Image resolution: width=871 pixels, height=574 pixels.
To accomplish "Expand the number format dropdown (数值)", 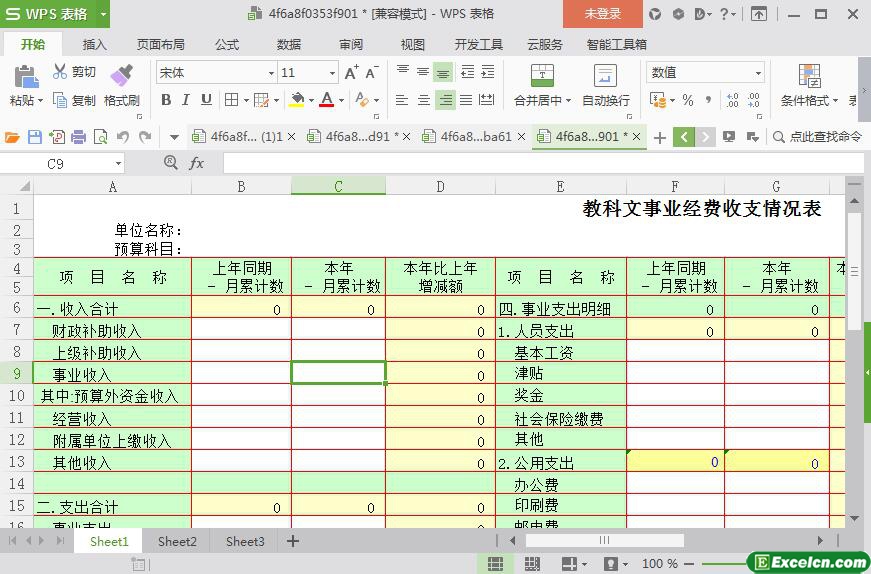I will [758, 73].
